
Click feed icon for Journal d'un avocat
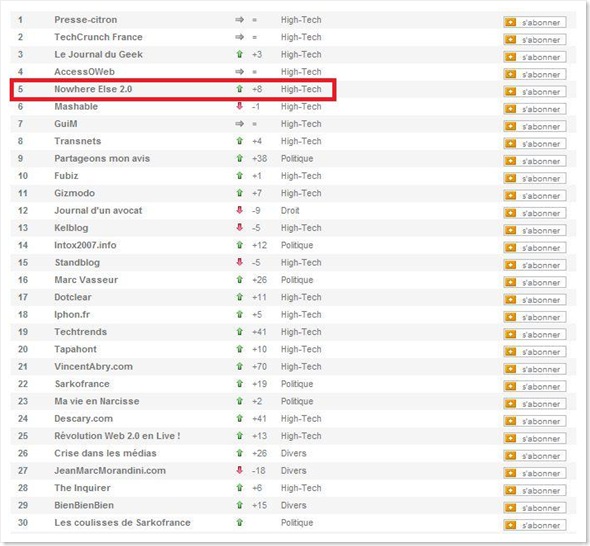point(511,213)
